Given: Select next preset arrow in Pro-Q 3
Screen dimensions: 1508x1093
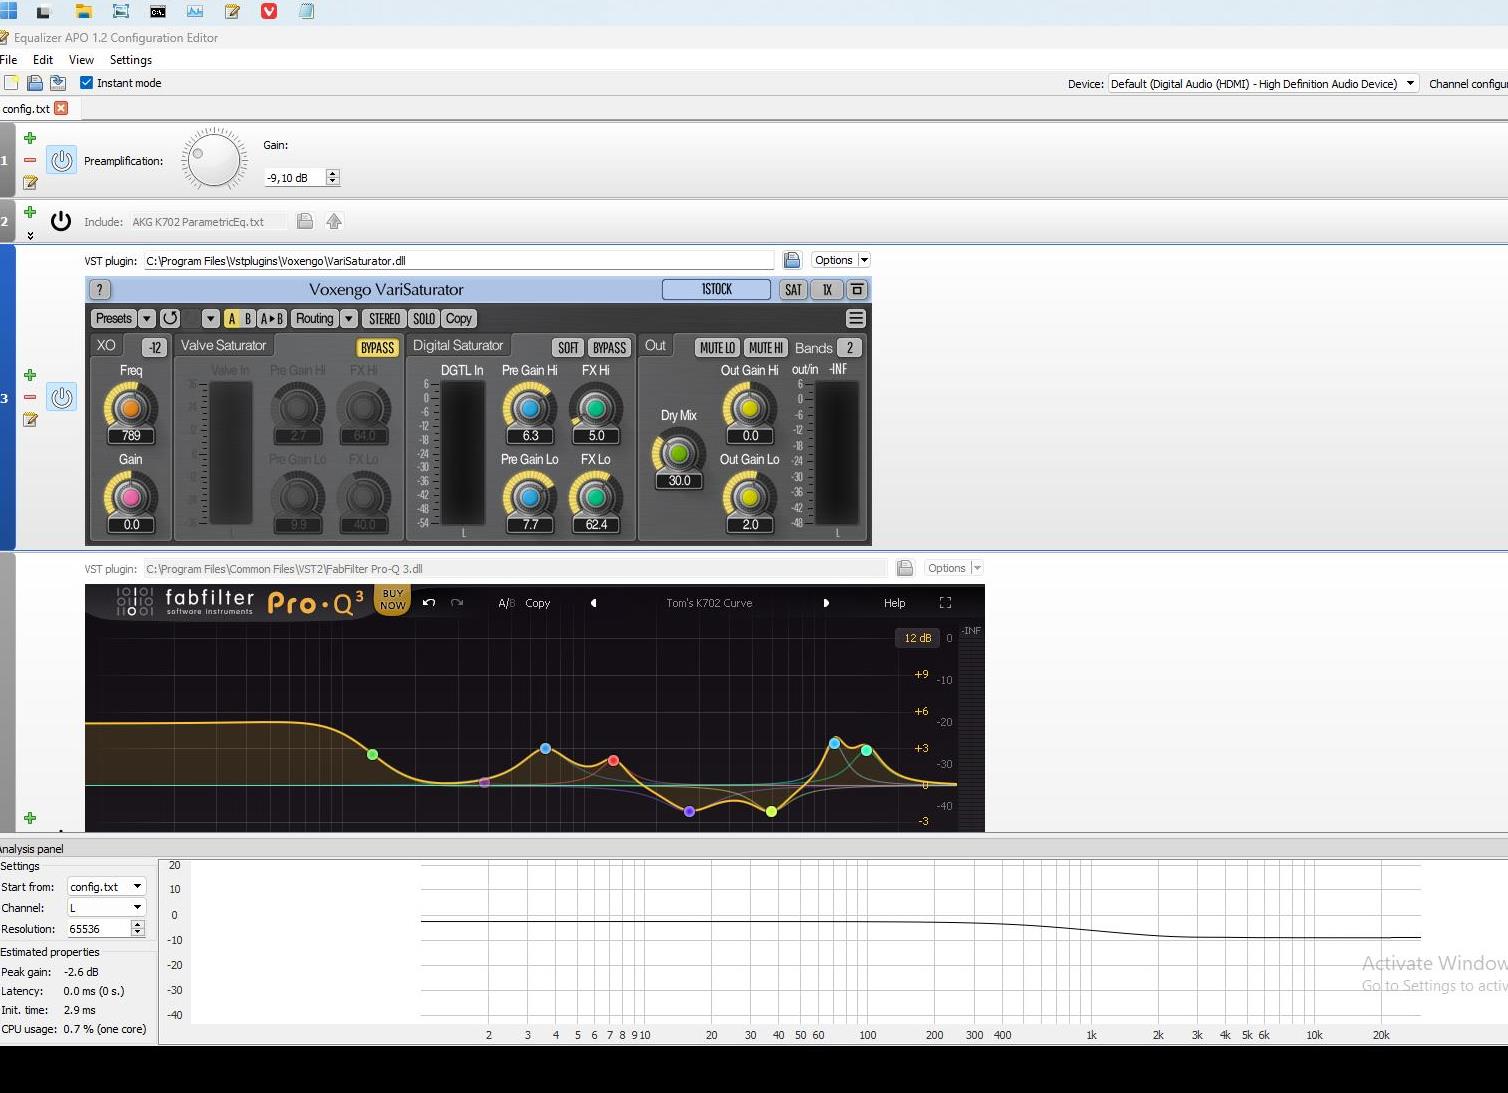Looking at the screenshot, I should (x=826, y=603).
